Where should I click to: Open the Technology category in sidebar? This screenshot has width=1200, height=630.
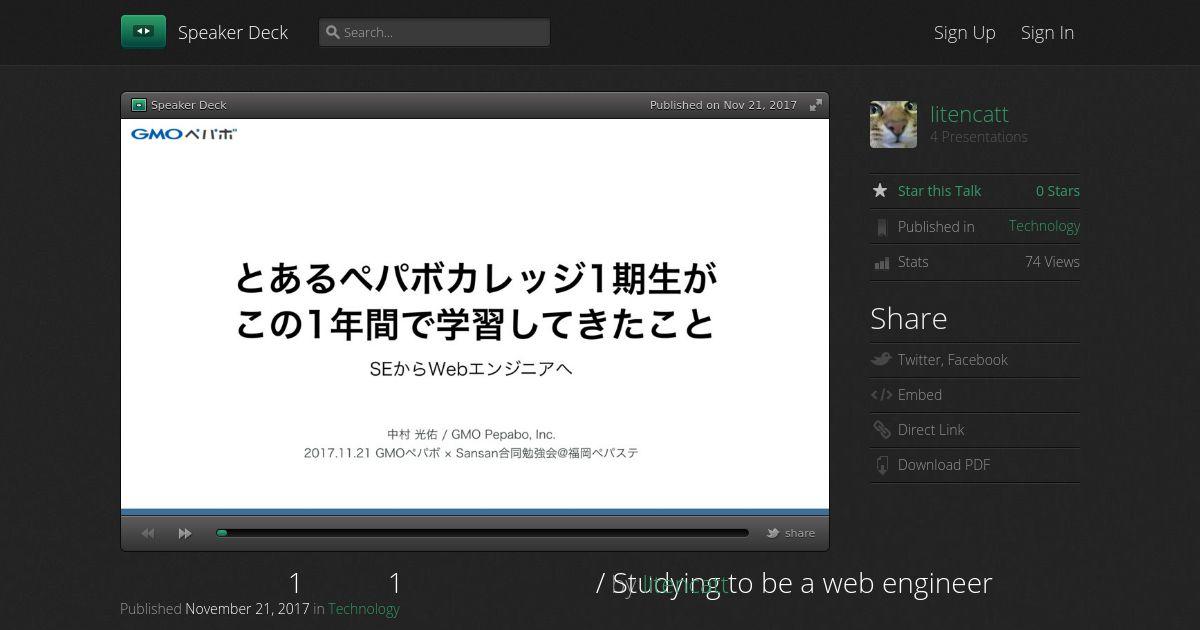pos(1044,226)
